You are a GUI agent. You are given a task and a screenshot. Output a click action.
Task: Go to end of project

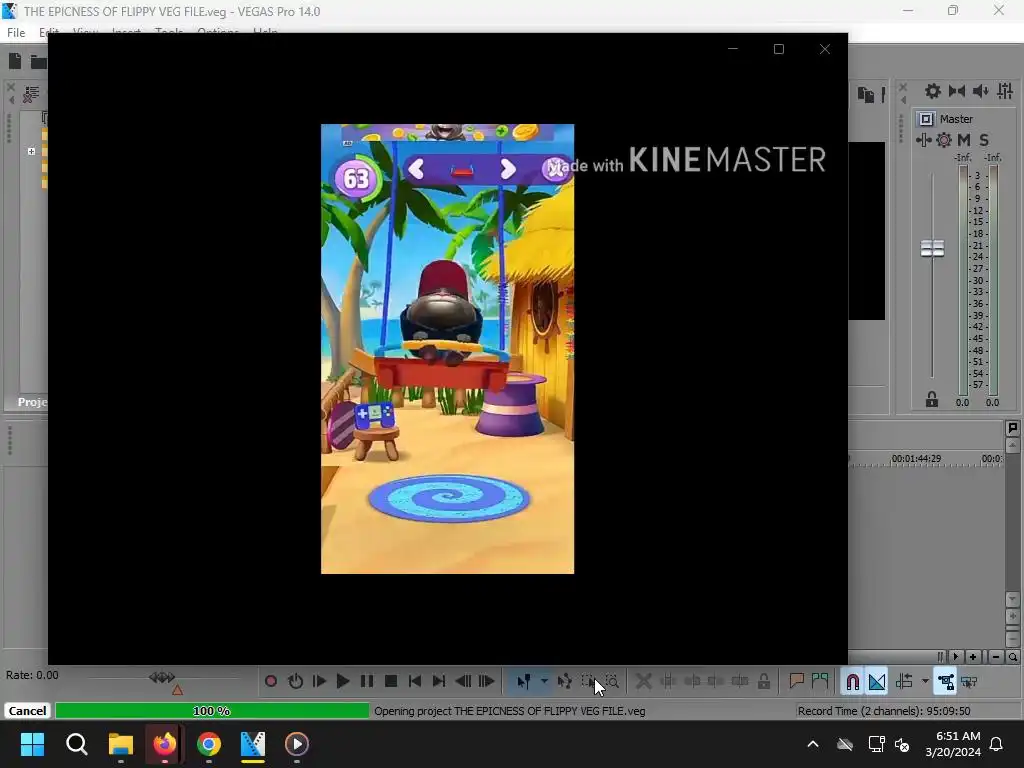(439, 681)
